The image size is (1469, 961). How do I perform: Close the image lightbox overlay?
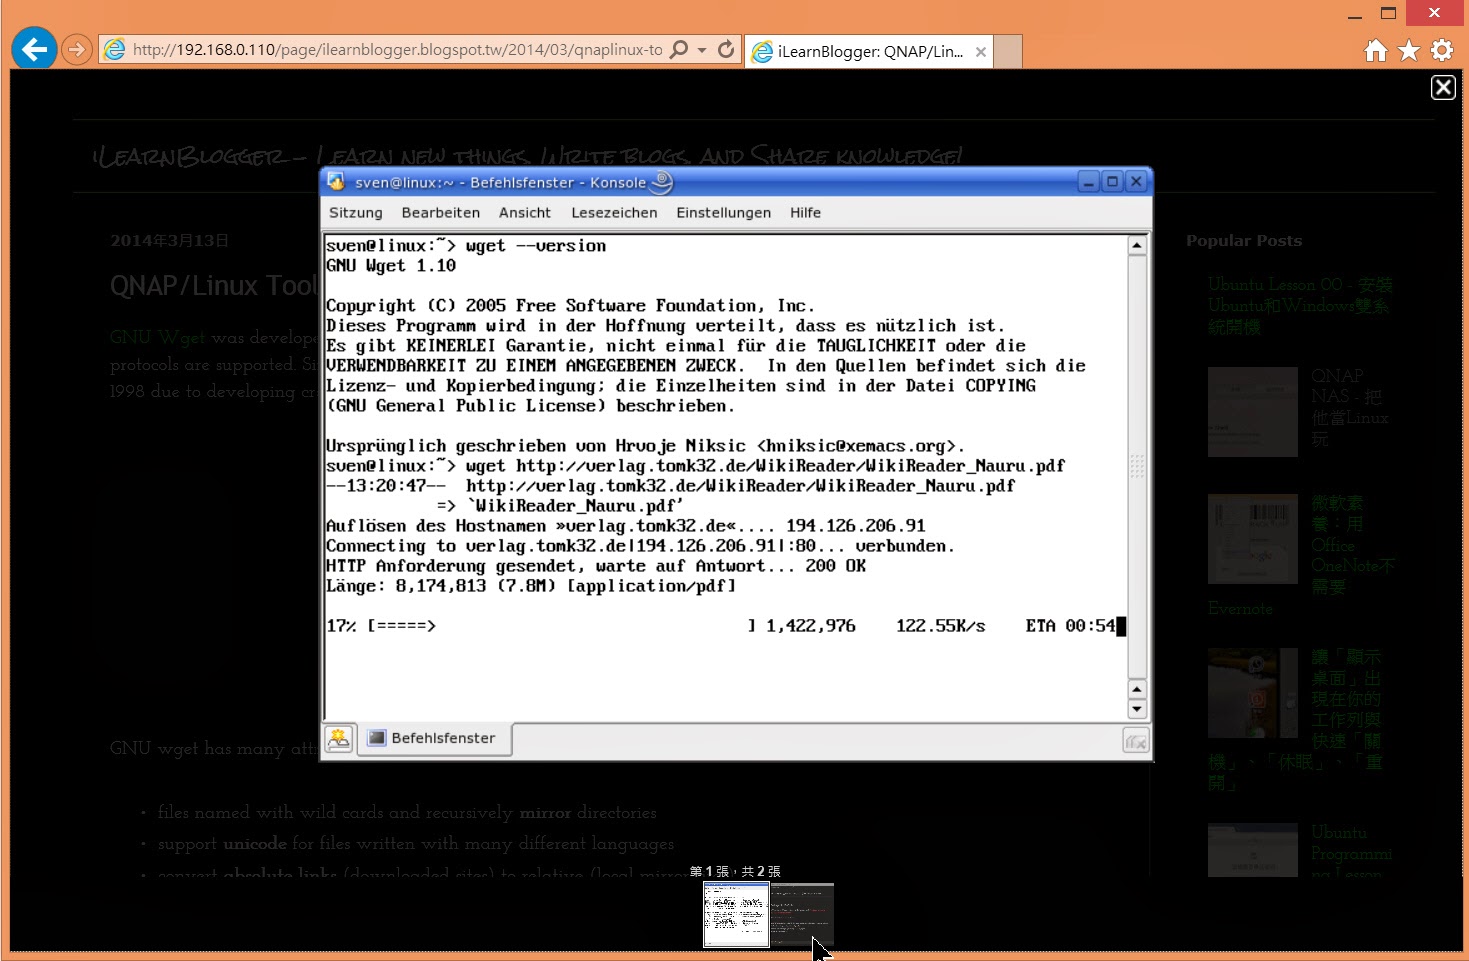(x=1443, y=87)
